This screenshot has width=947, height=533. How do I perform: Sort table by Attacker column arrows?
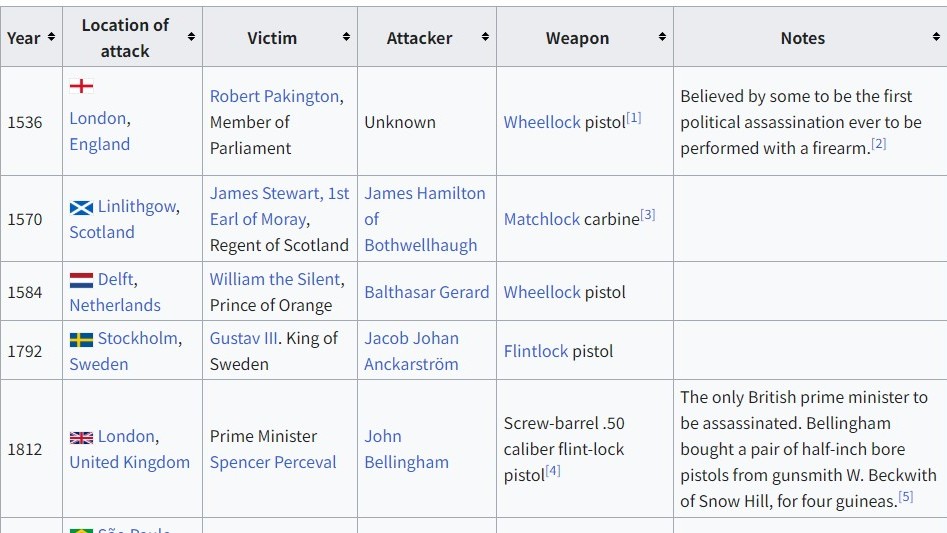tap(485, 37)
